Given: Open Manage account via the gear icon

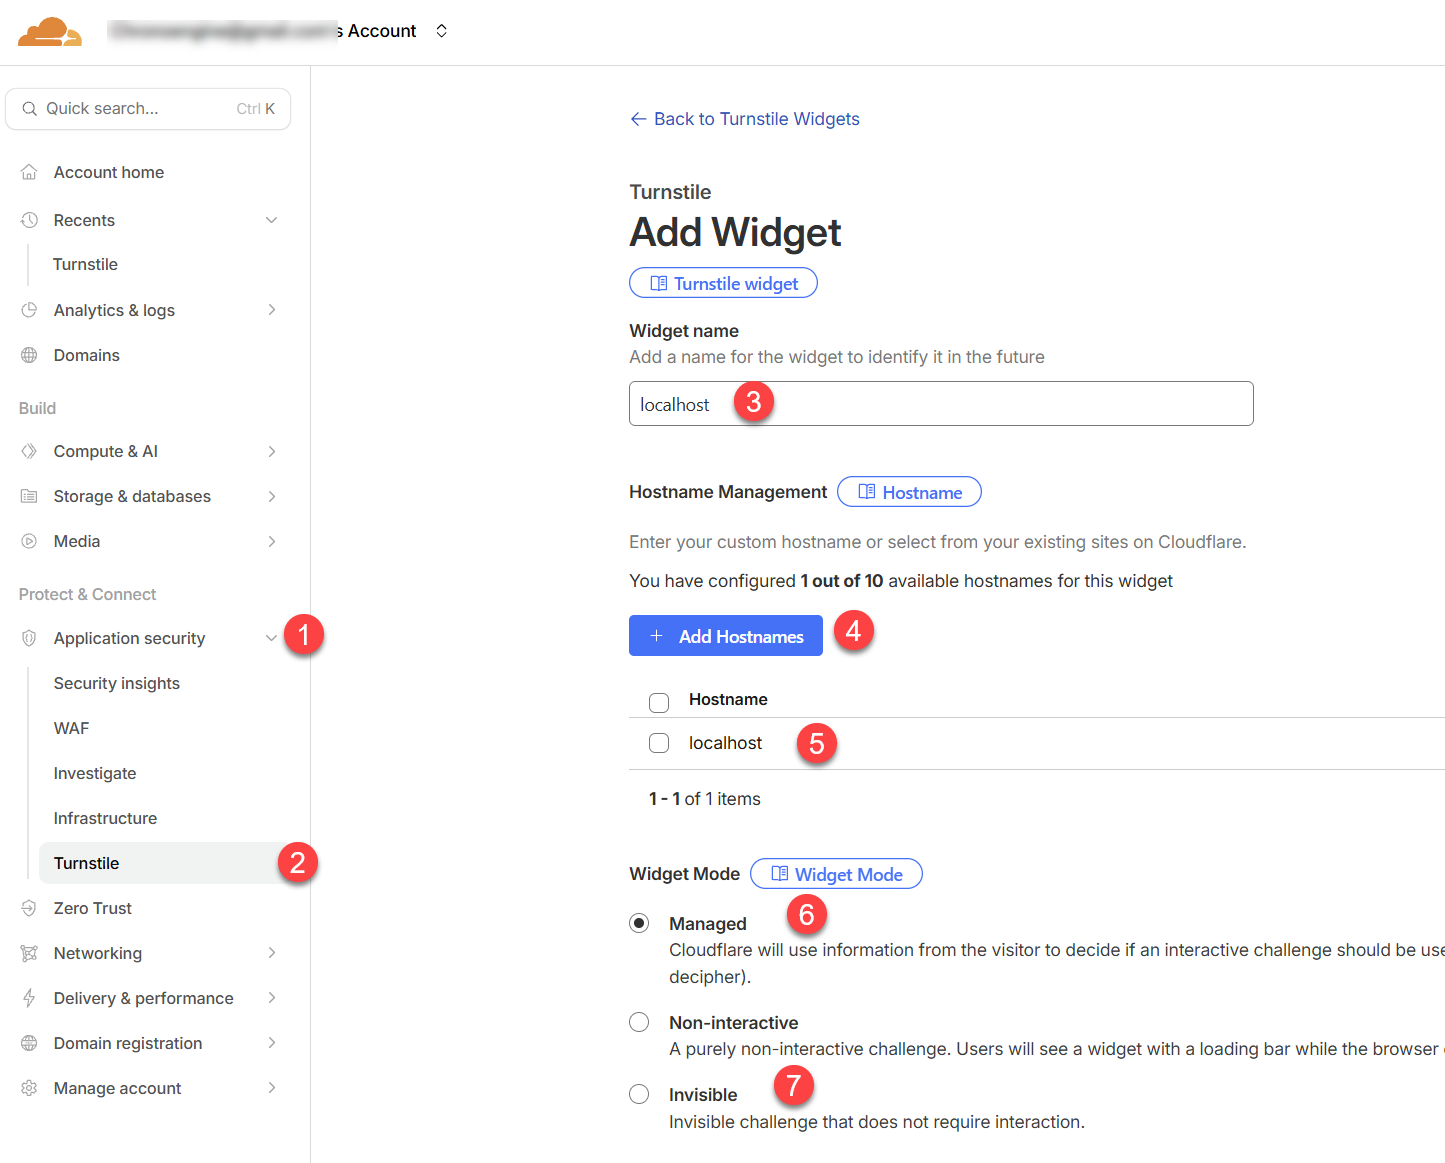Looking at the screenshot, I should (29, 1088).
